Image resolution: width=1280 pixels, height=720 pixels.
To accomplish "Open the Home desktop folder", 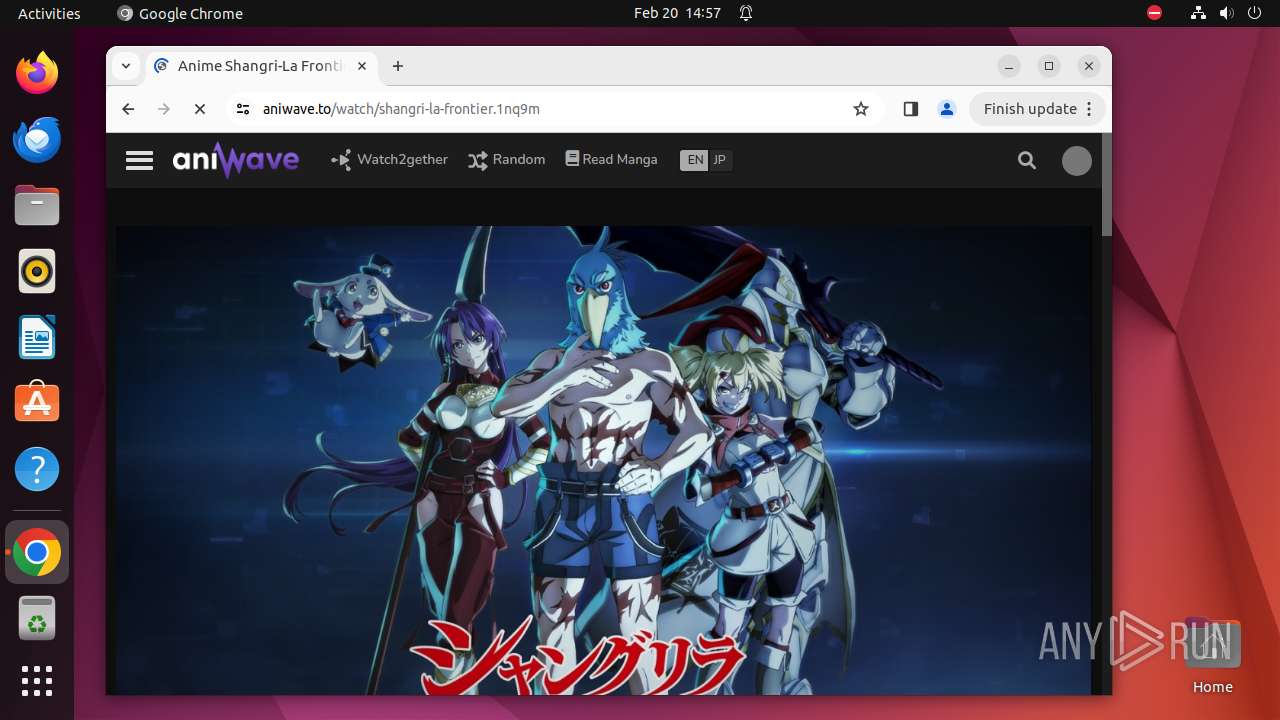I will click(1212, 656).
